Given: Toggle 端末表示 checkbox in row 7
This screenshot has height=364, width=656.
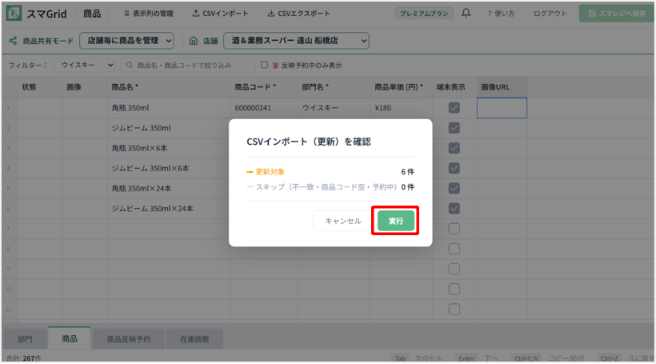Looking at the screenshot, I should coord(454,228).
